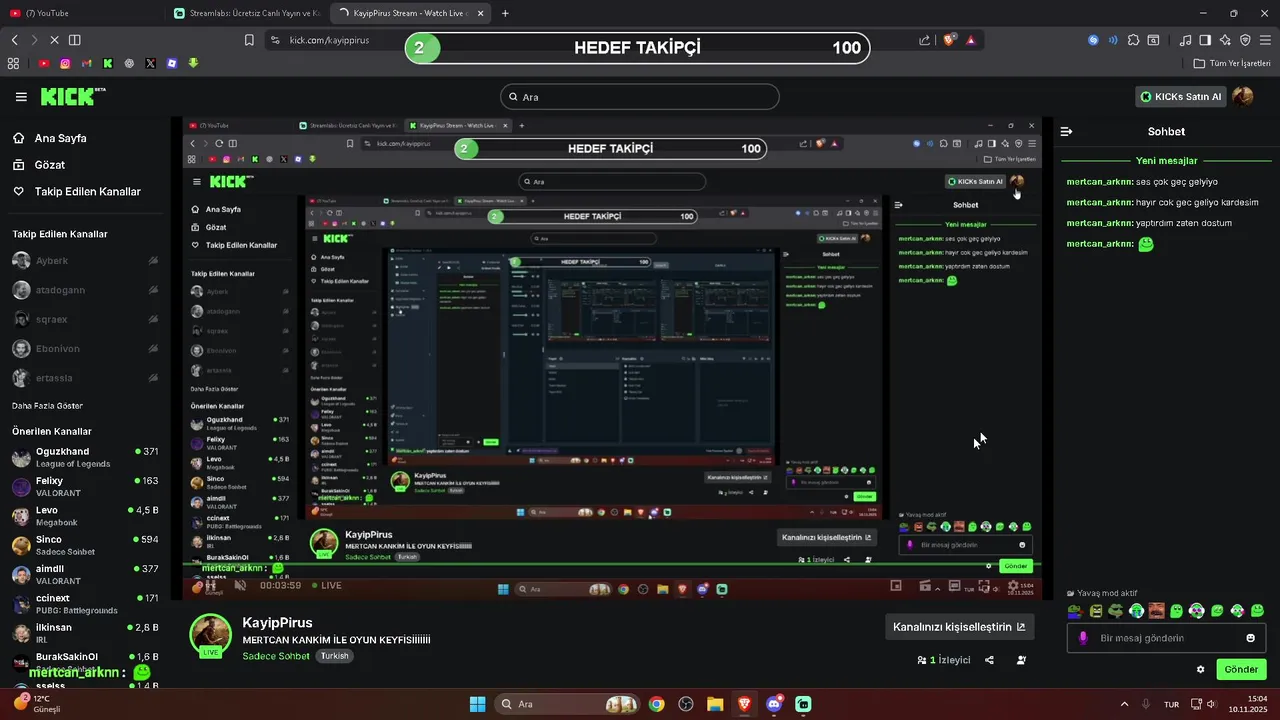Go to Ana Sayfa in Kick sidebar
This screenshot has width=1280, height=720.
49,138
